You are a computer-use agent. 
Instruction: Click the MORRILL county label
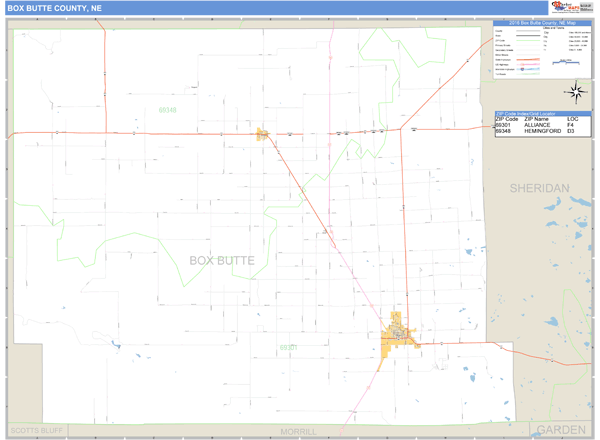[x=297, y=431]
